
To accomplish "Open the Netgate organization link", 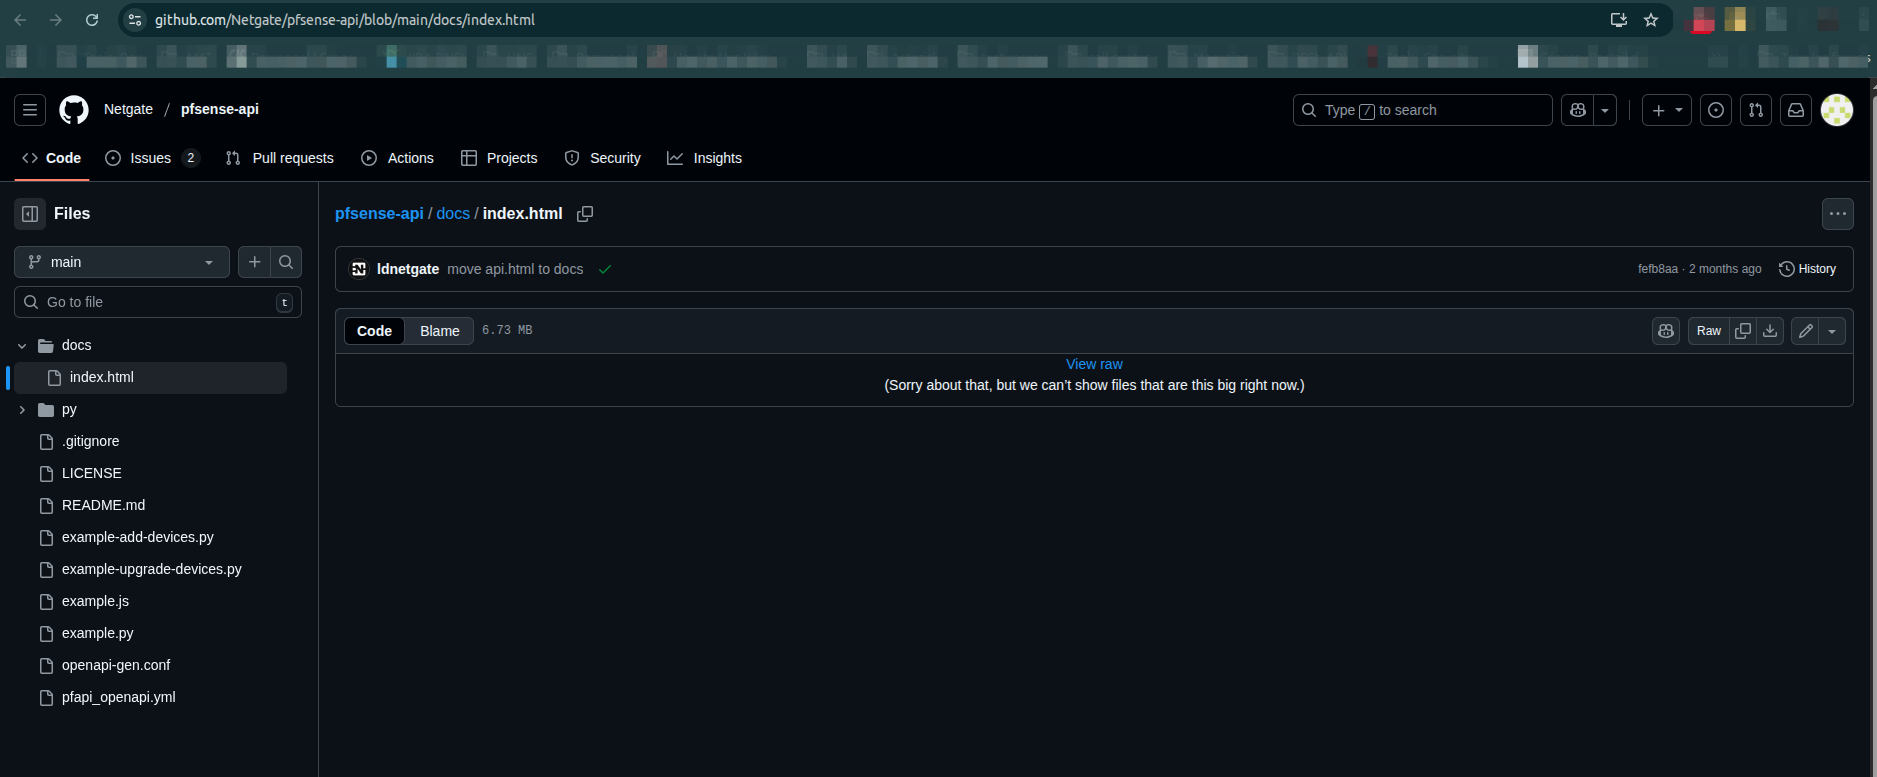I will click(x=128, y=109).
